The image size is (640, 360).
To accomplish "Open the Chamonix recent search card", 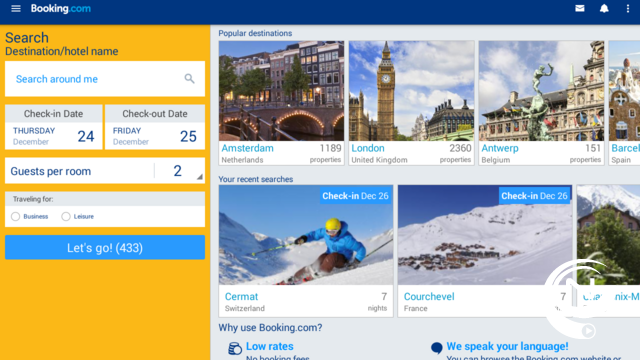I will pos(609,251).
